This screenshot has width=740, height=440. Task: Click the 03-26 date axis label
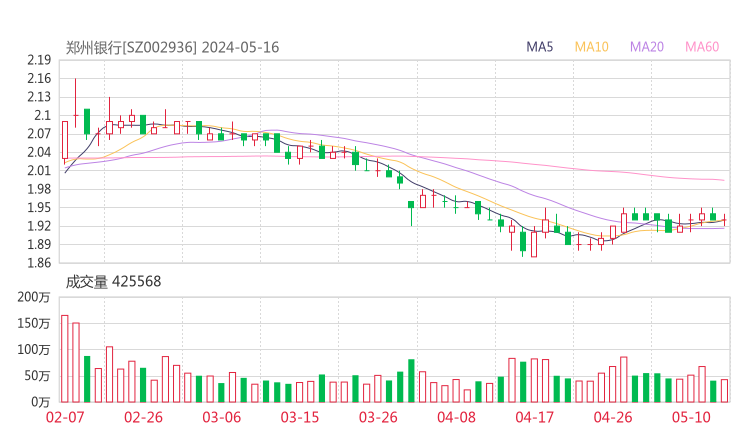pyautogui.click(x=378, y=417)
